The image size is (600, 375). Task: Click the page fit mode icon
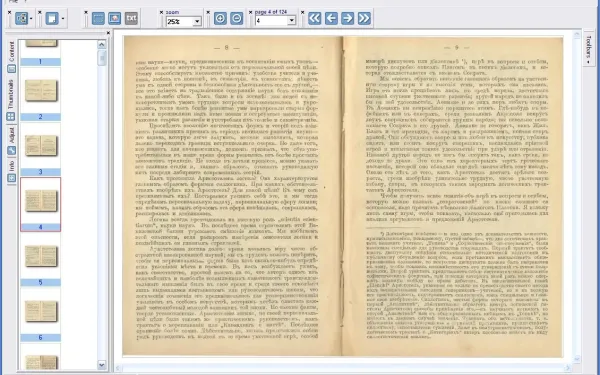(x=52, y=18)
